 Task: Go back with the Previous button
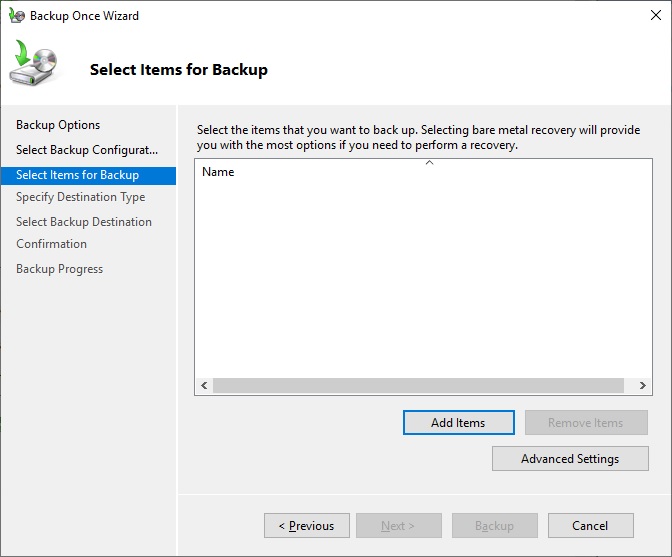(x=306, y=526)
